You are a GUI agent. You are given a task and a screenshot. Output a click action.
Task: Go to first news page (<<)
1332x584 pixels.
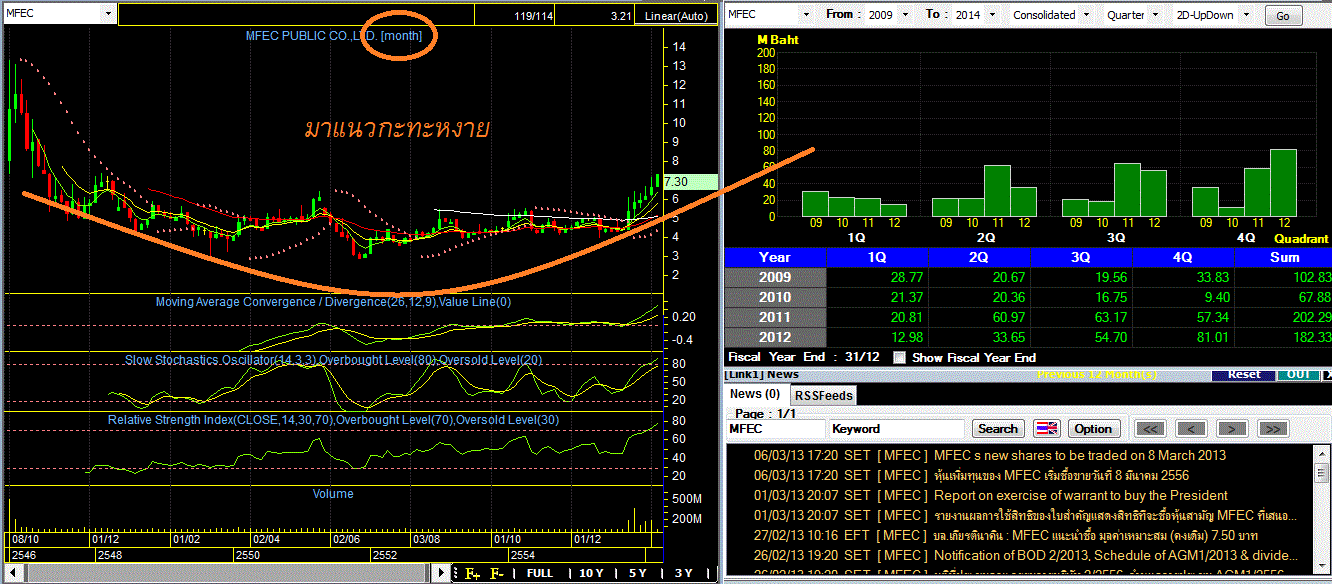click(1152, 429)
